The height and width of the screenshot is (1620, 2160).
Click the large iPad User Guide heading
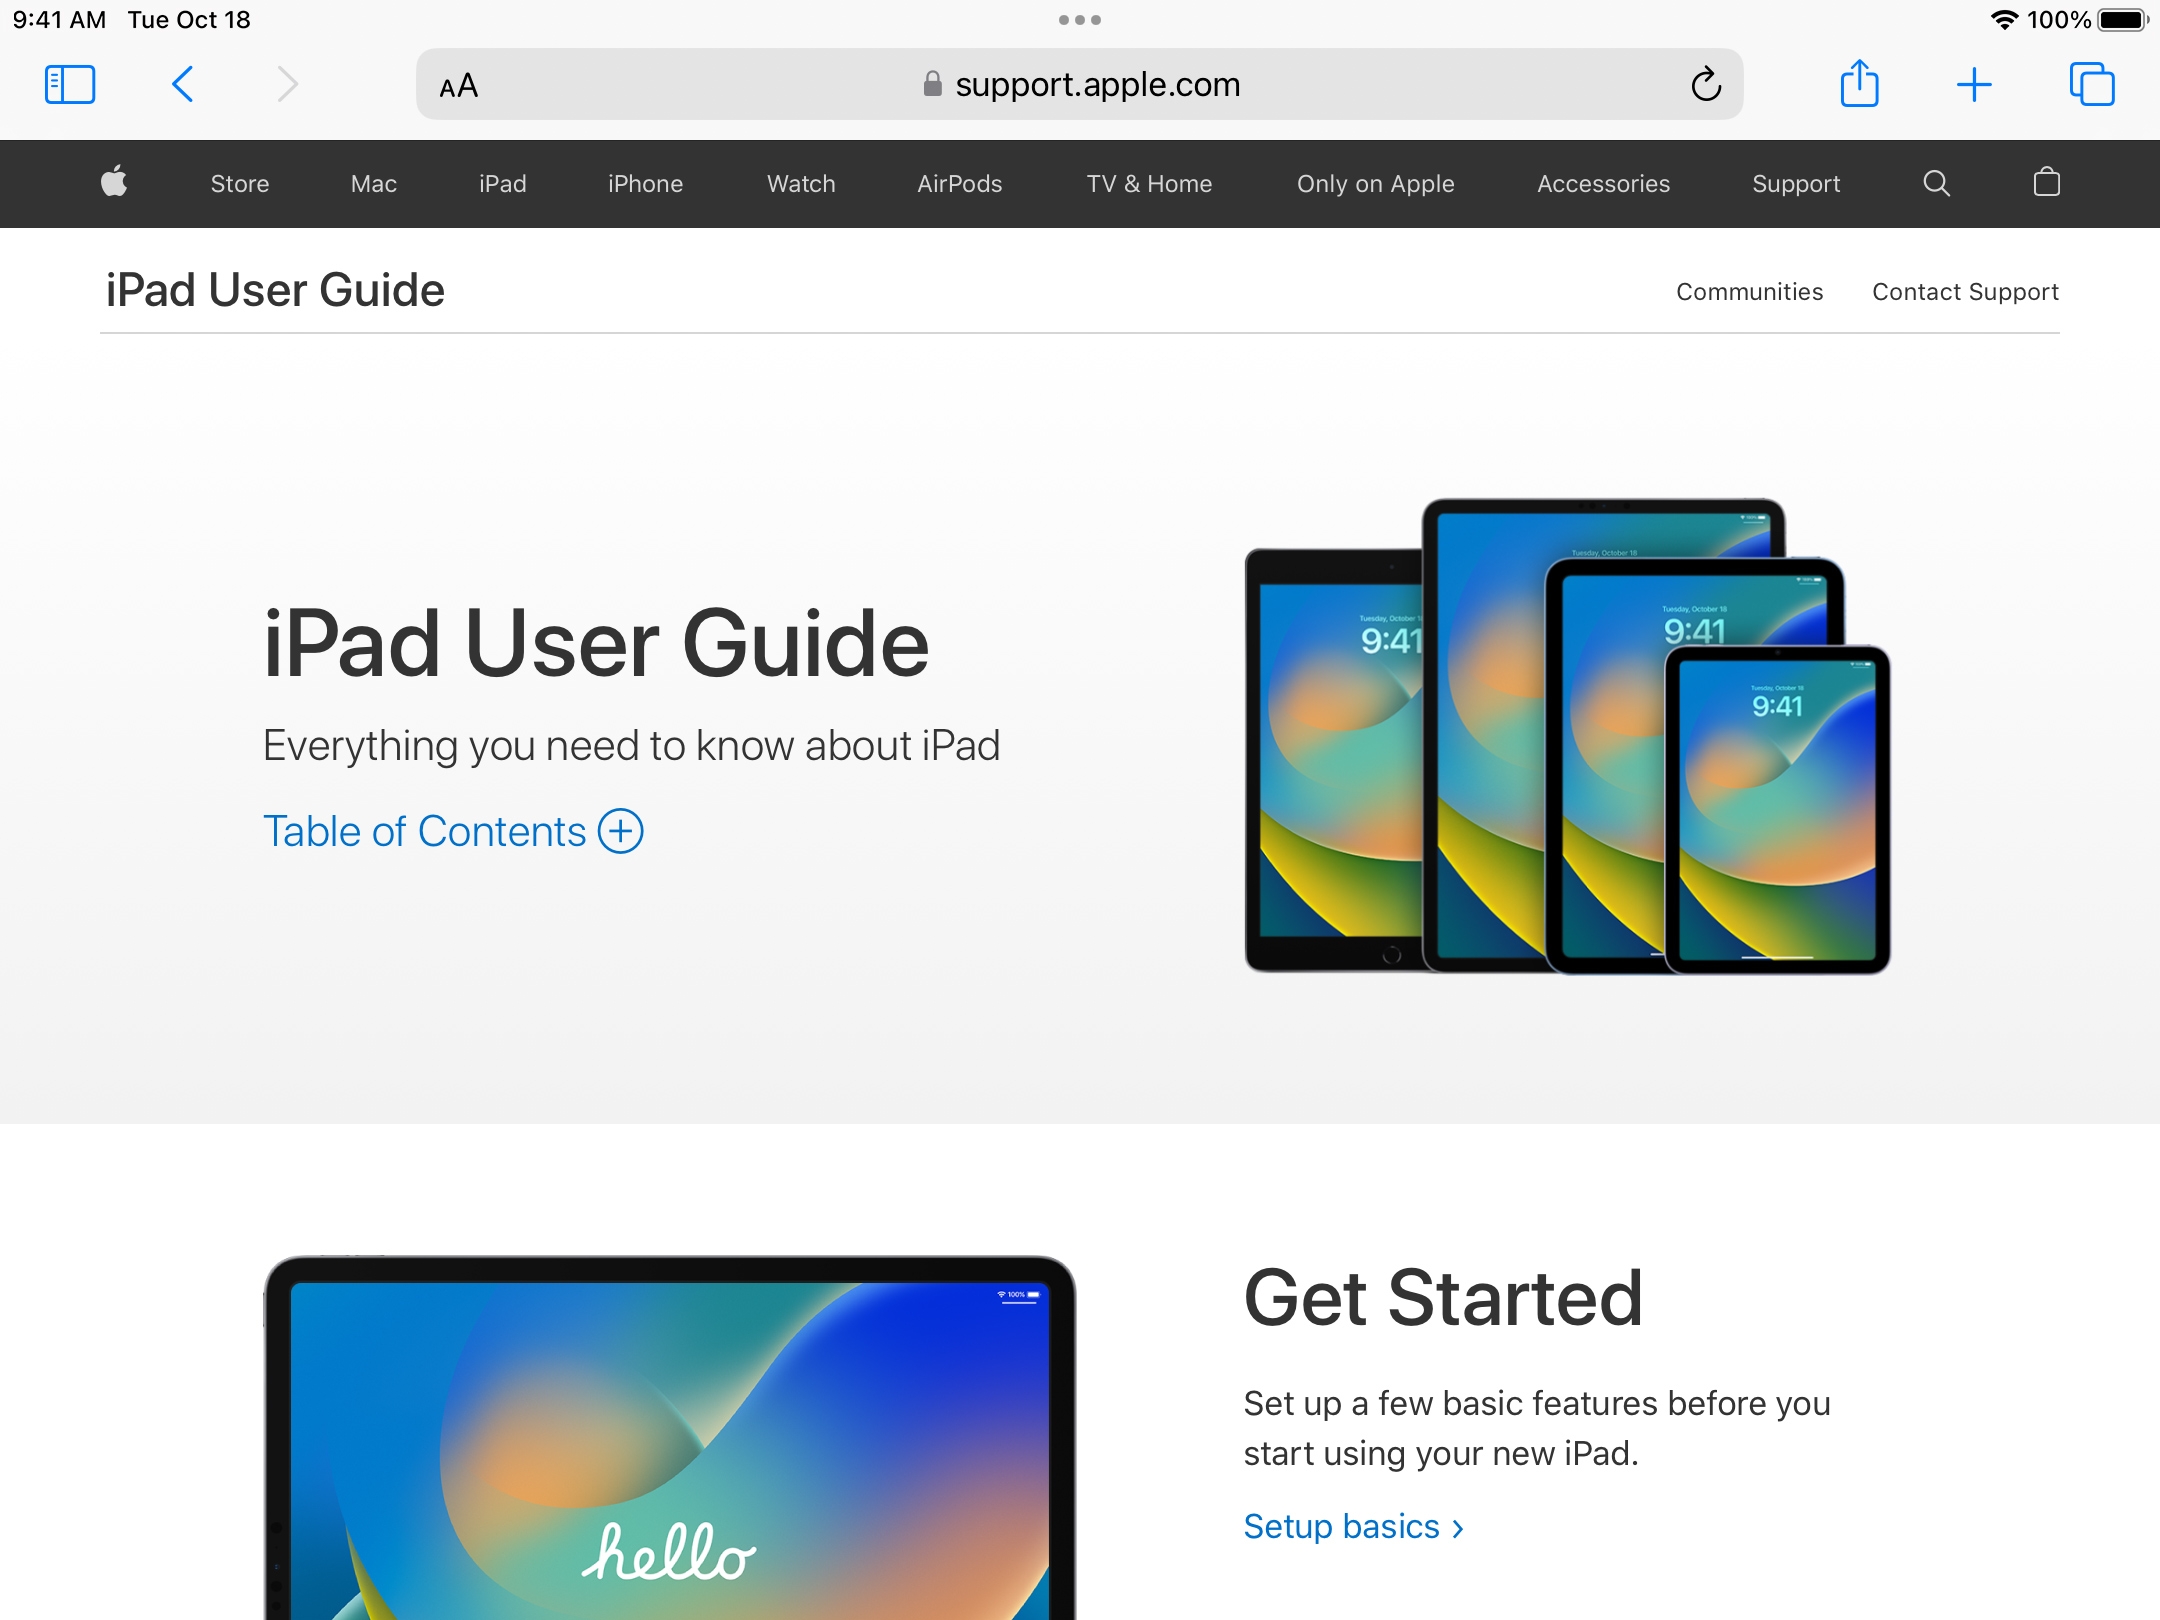coord(596,643)
